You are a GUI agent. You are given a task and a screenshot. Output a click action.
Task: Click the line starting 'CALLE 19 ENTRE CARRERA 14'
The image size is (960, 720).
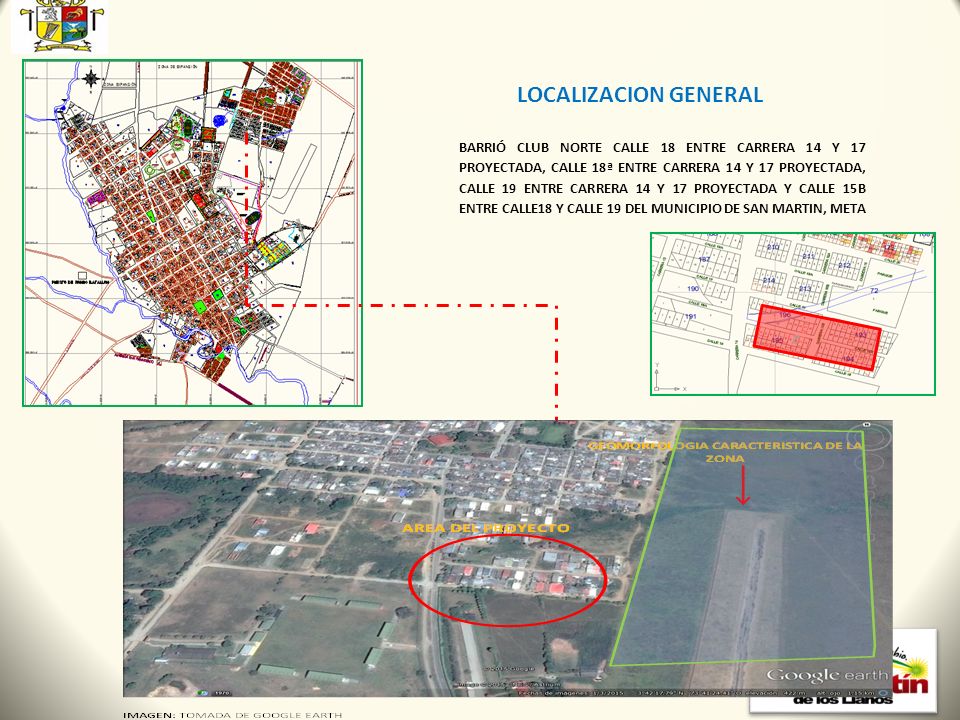[x=662, y=188]
